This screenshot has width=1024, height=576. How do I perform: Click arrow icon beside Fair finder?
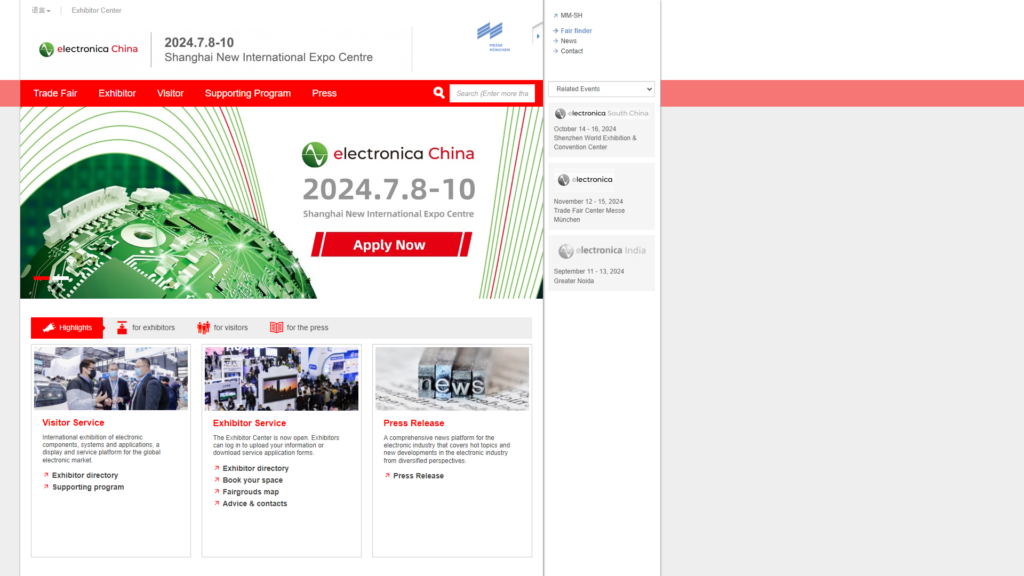[556, 31]
